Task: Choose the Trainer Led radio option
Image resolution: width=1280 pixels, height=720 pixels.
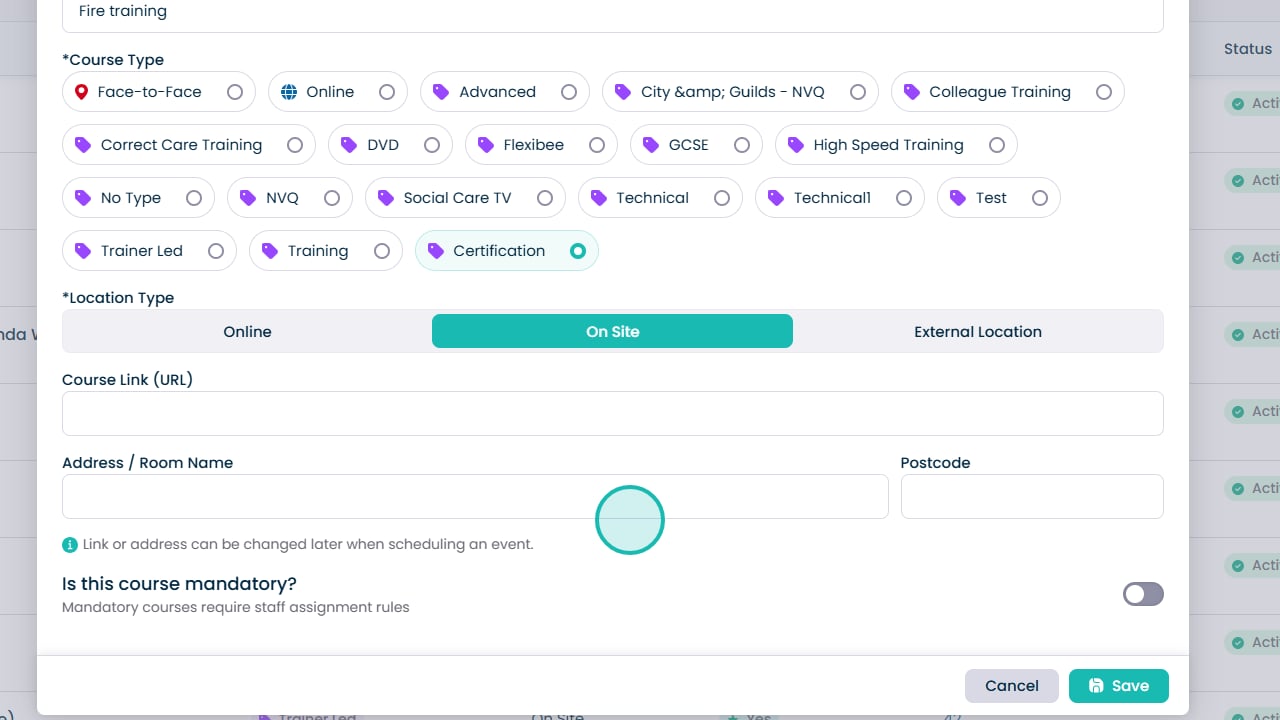Action: click(x=216, y=251)
